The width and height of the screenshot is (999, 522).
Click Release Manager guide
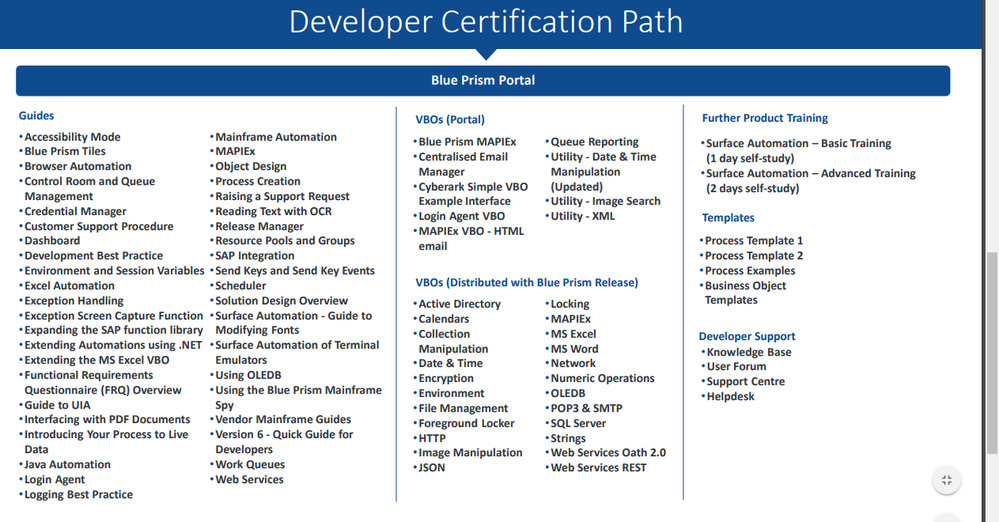[x=259, y=226]
